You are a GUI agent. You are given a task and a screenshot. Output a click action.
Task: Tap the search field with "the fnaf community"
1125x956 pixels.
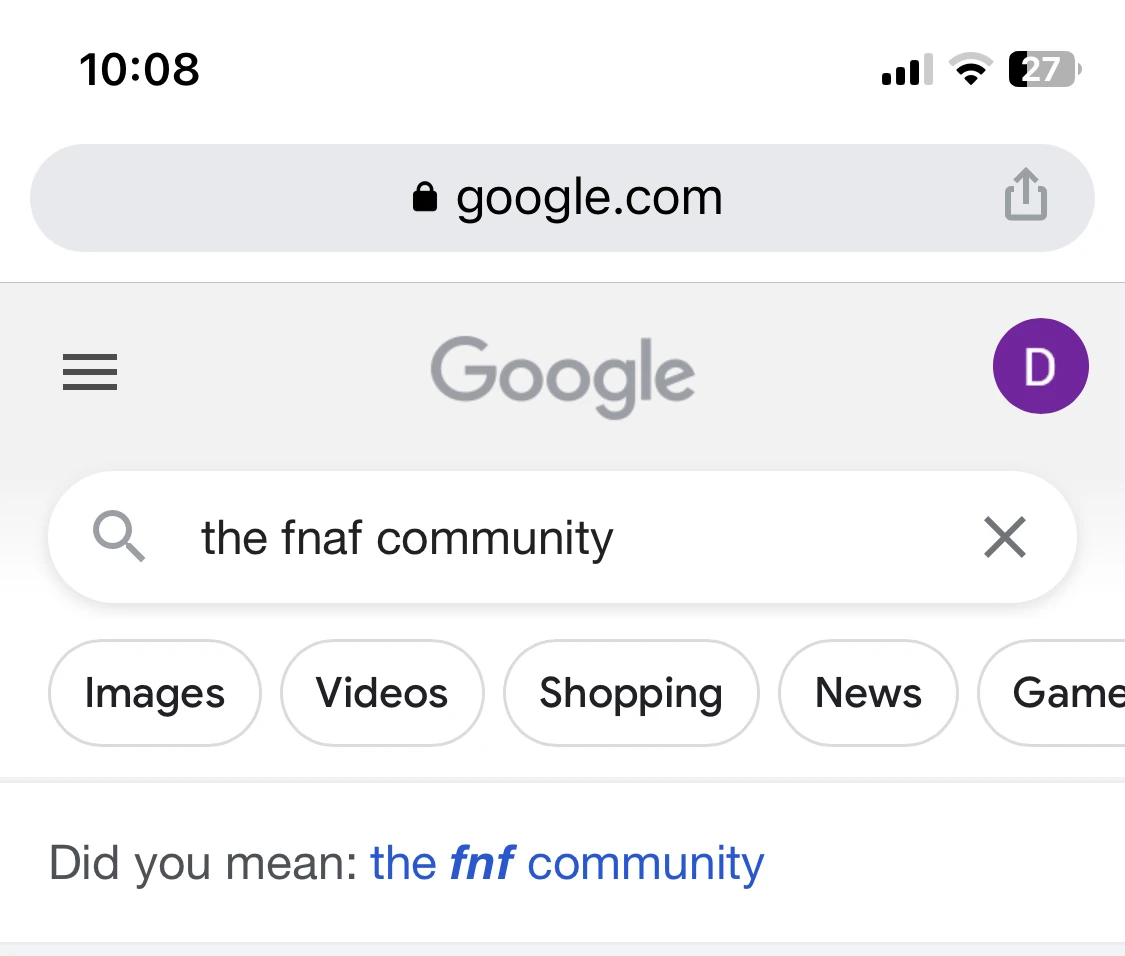point(500,538)
